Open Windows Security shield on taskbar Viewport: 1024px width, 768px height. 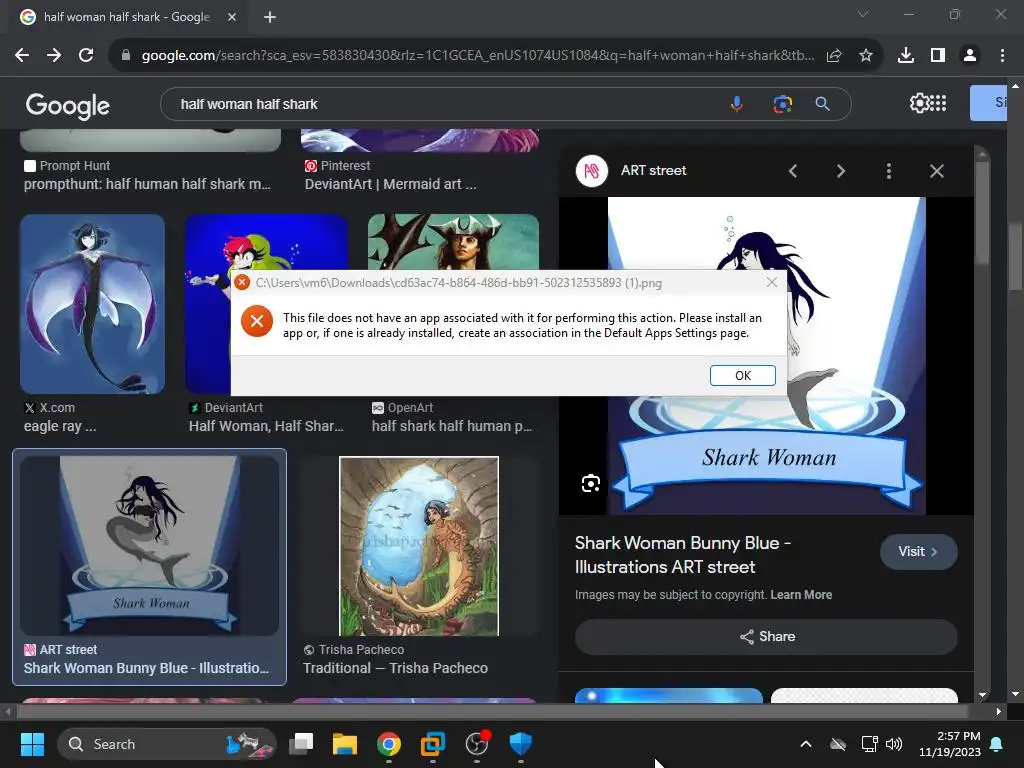(520, 744)
